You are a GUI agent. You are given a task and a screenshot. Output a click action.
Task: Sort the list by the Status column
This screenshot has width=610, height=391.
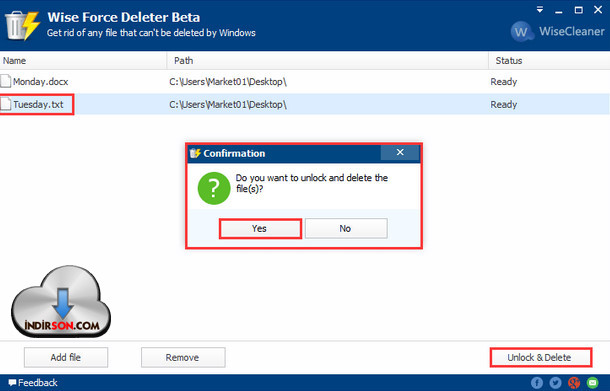tap(549, 61)
